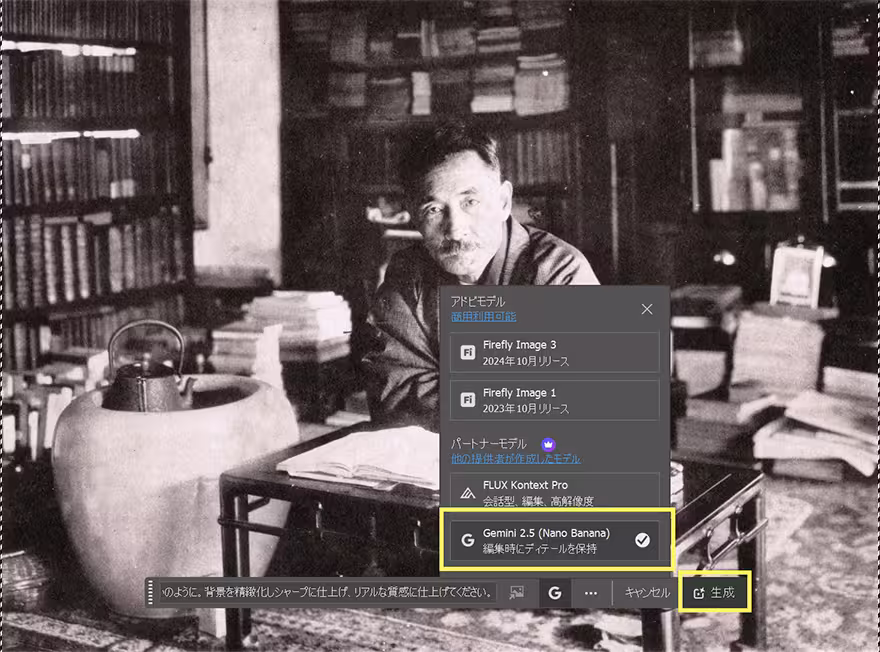Open the three-dot more options menu
Viewport: 880px width, 652px height.
pyautogui.click(x=590, y=592)
